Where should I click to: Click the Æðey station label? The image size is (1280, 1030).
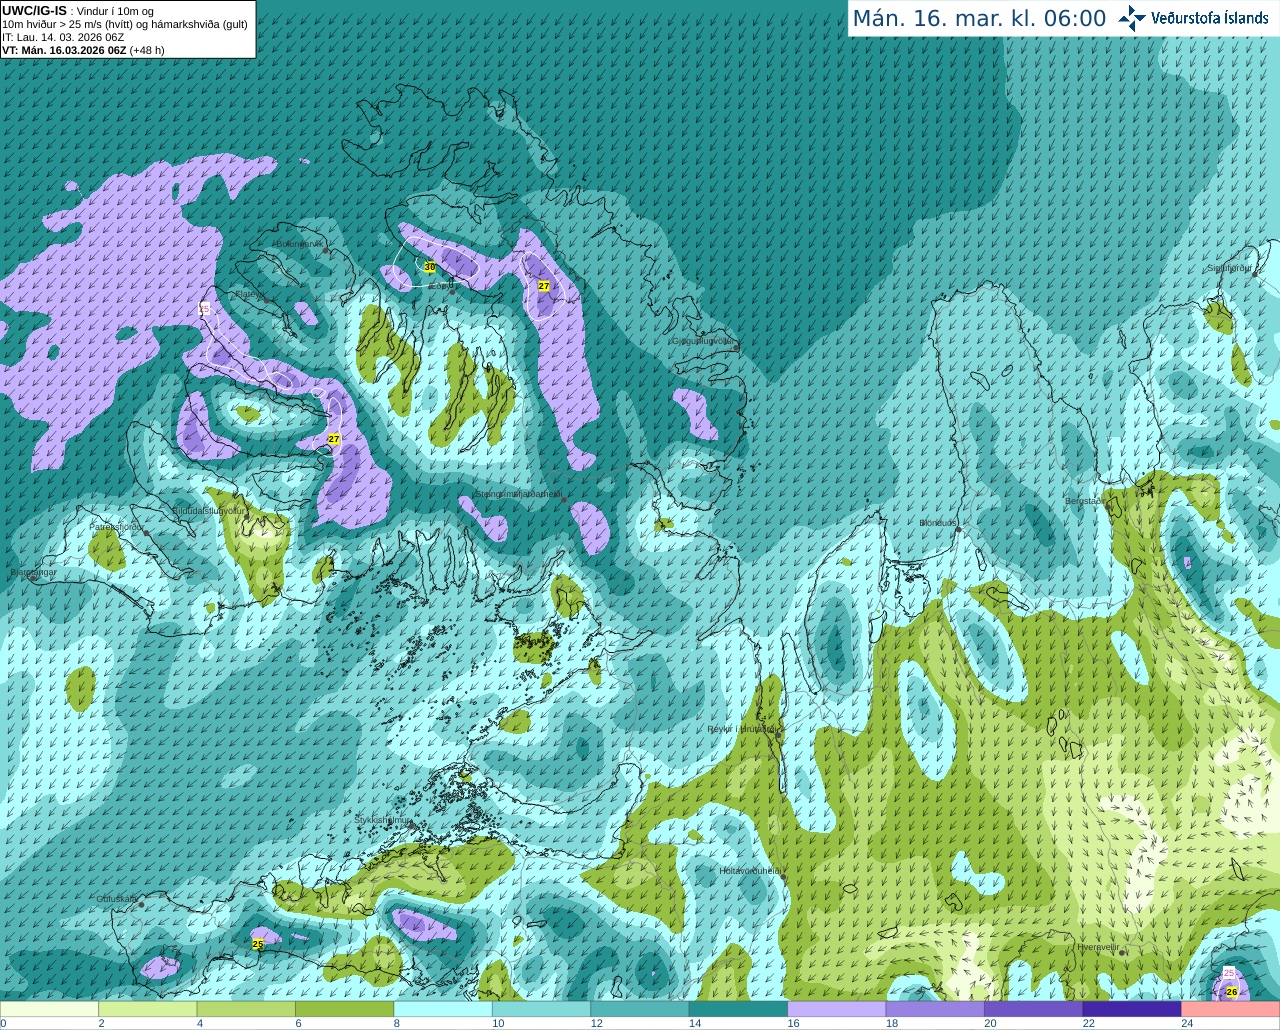tap(440, 286)
